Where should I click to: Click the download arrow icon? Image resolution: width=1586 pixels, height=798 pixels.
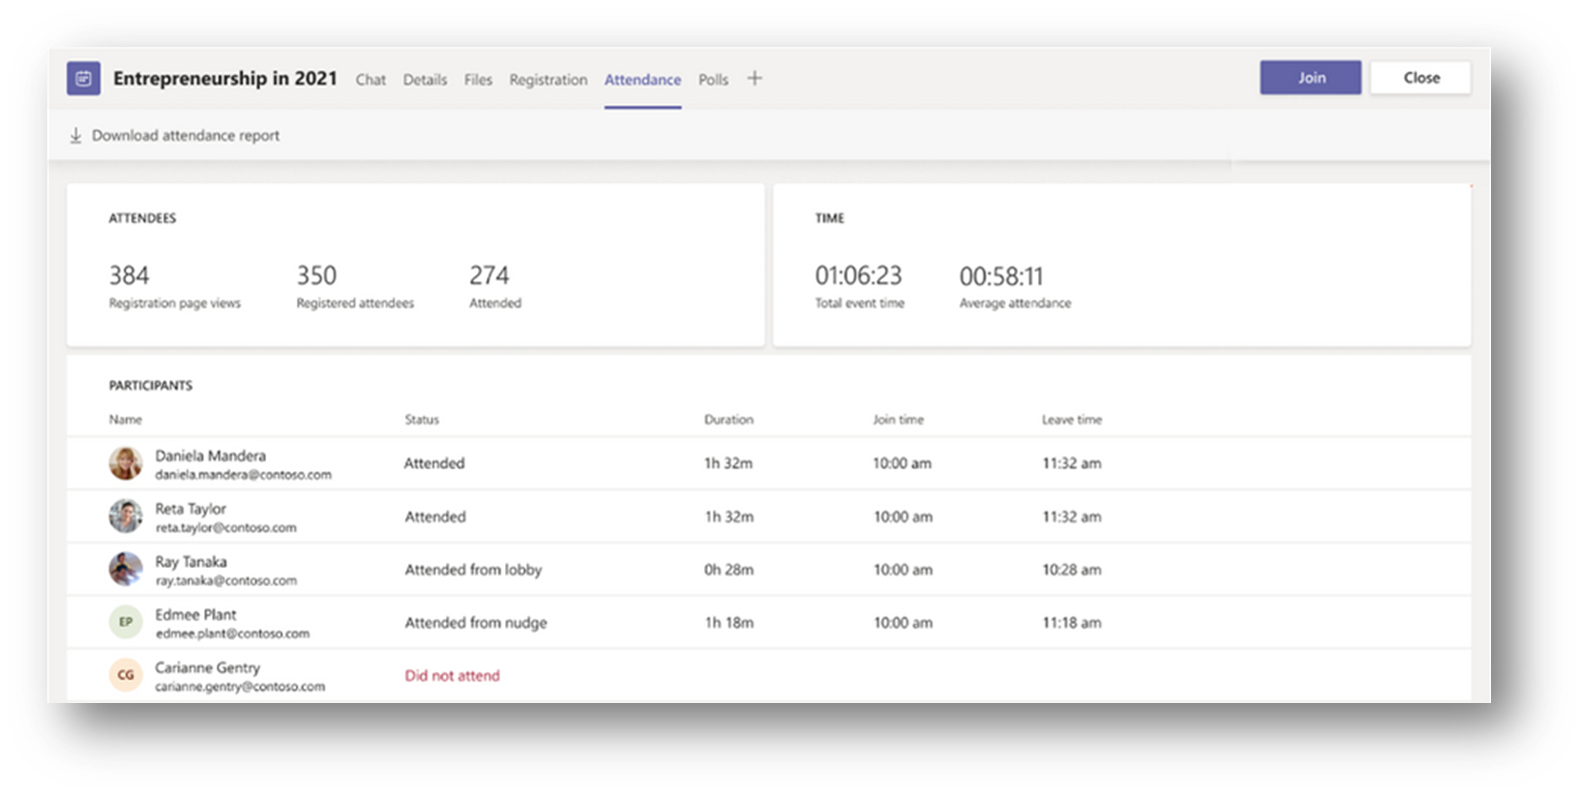pyautogui.click(x=75, y=135)
